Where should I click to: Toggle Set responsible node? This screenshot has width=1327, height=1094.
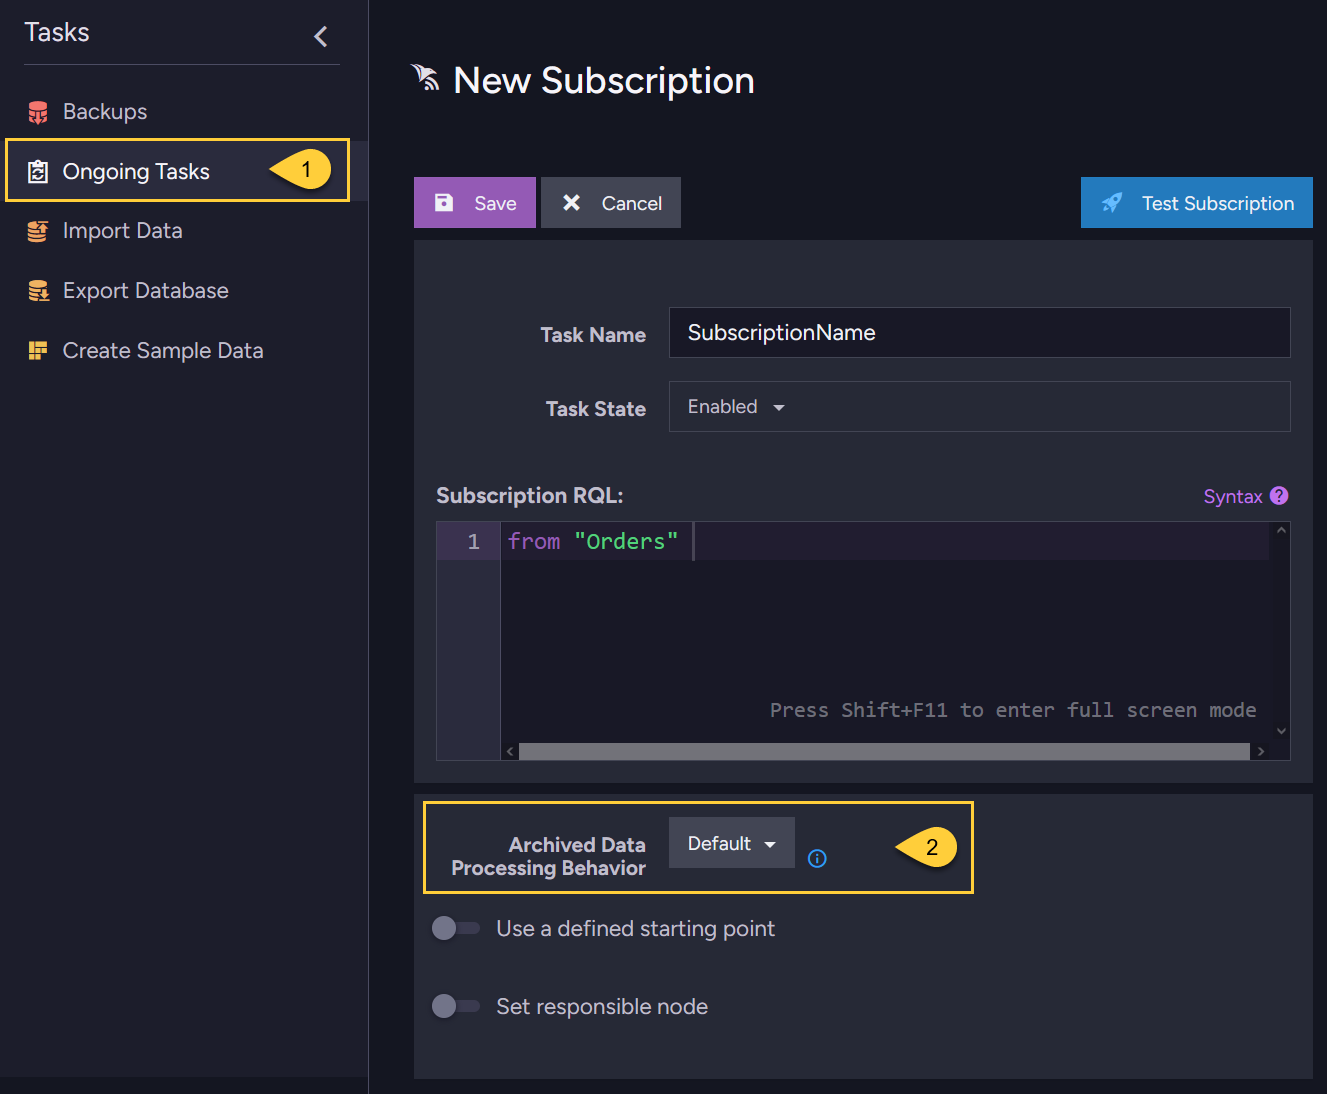tap(456, 1006)
